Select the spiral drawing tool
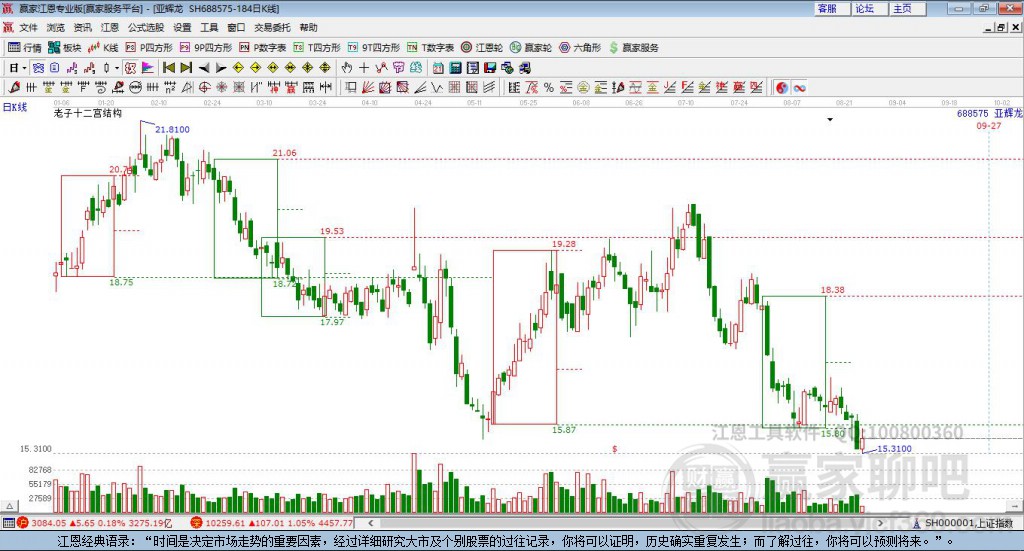Image resolution: width=1024 pixels, height=551 pixels. [x=101, y=87]
